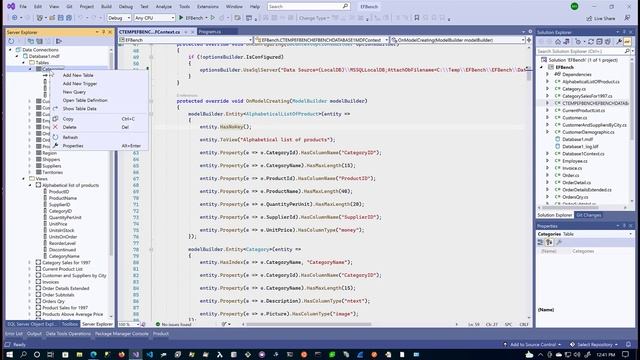
Task: Click the split editor icon above the vertical scrollbar
Action: click(529, 40)
